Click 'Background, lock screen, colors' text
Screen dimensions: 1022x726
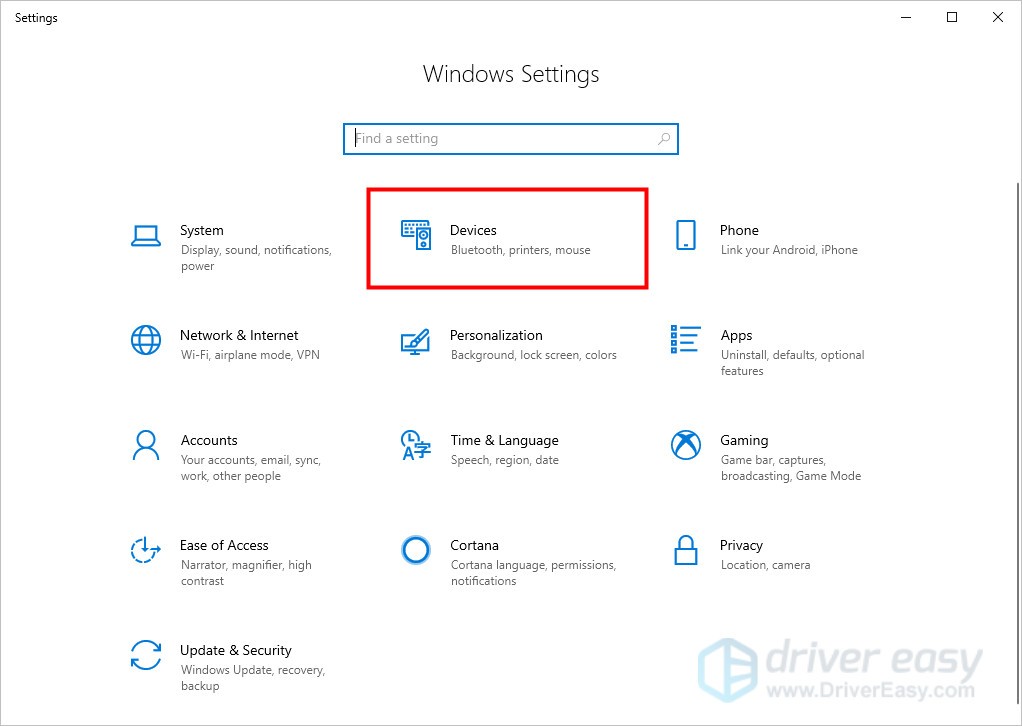pos(534,355)
